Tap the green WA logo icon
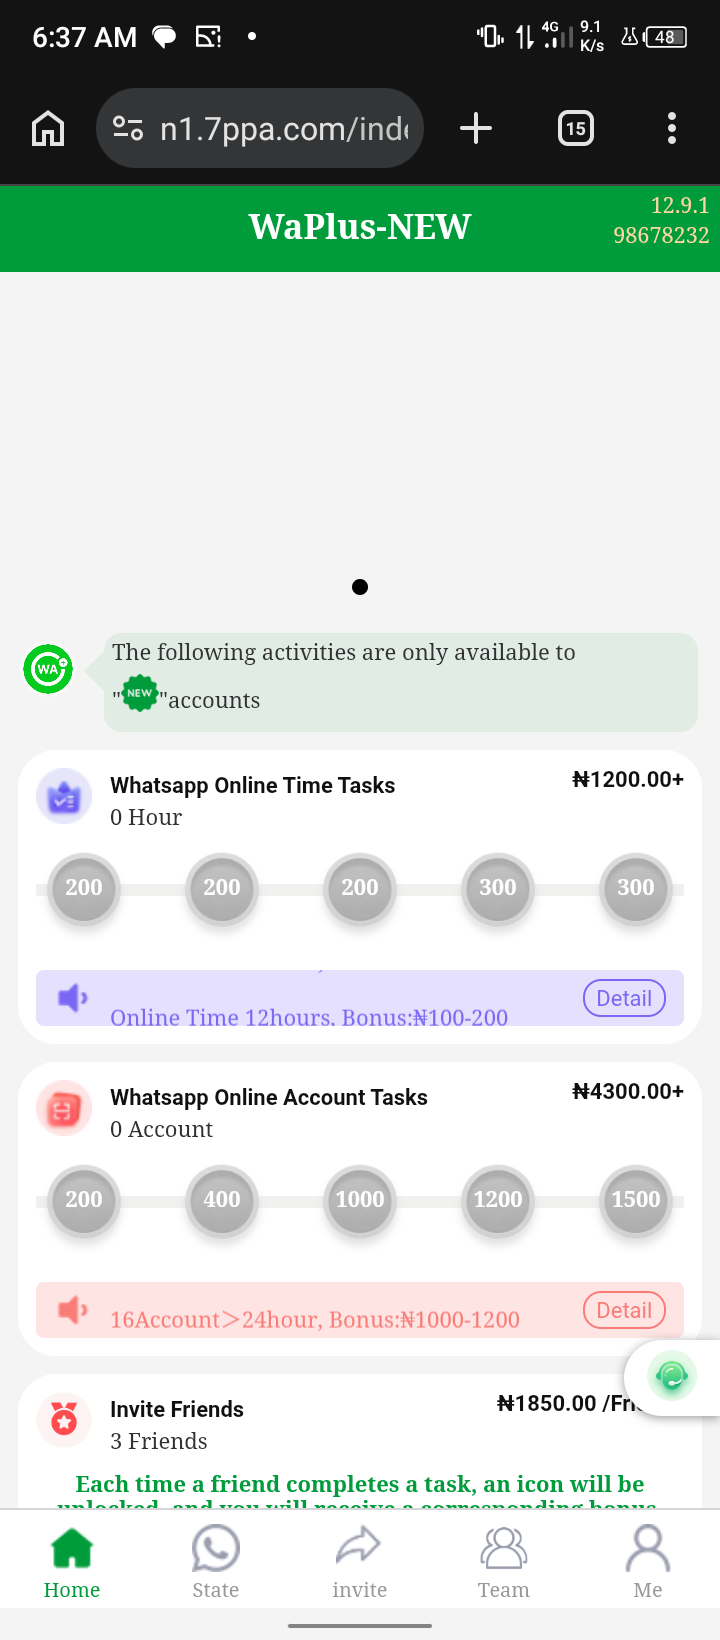Image resolution: width=720 pixels, height=1640 pixels. pyautogui.click(x=48, y=669)
